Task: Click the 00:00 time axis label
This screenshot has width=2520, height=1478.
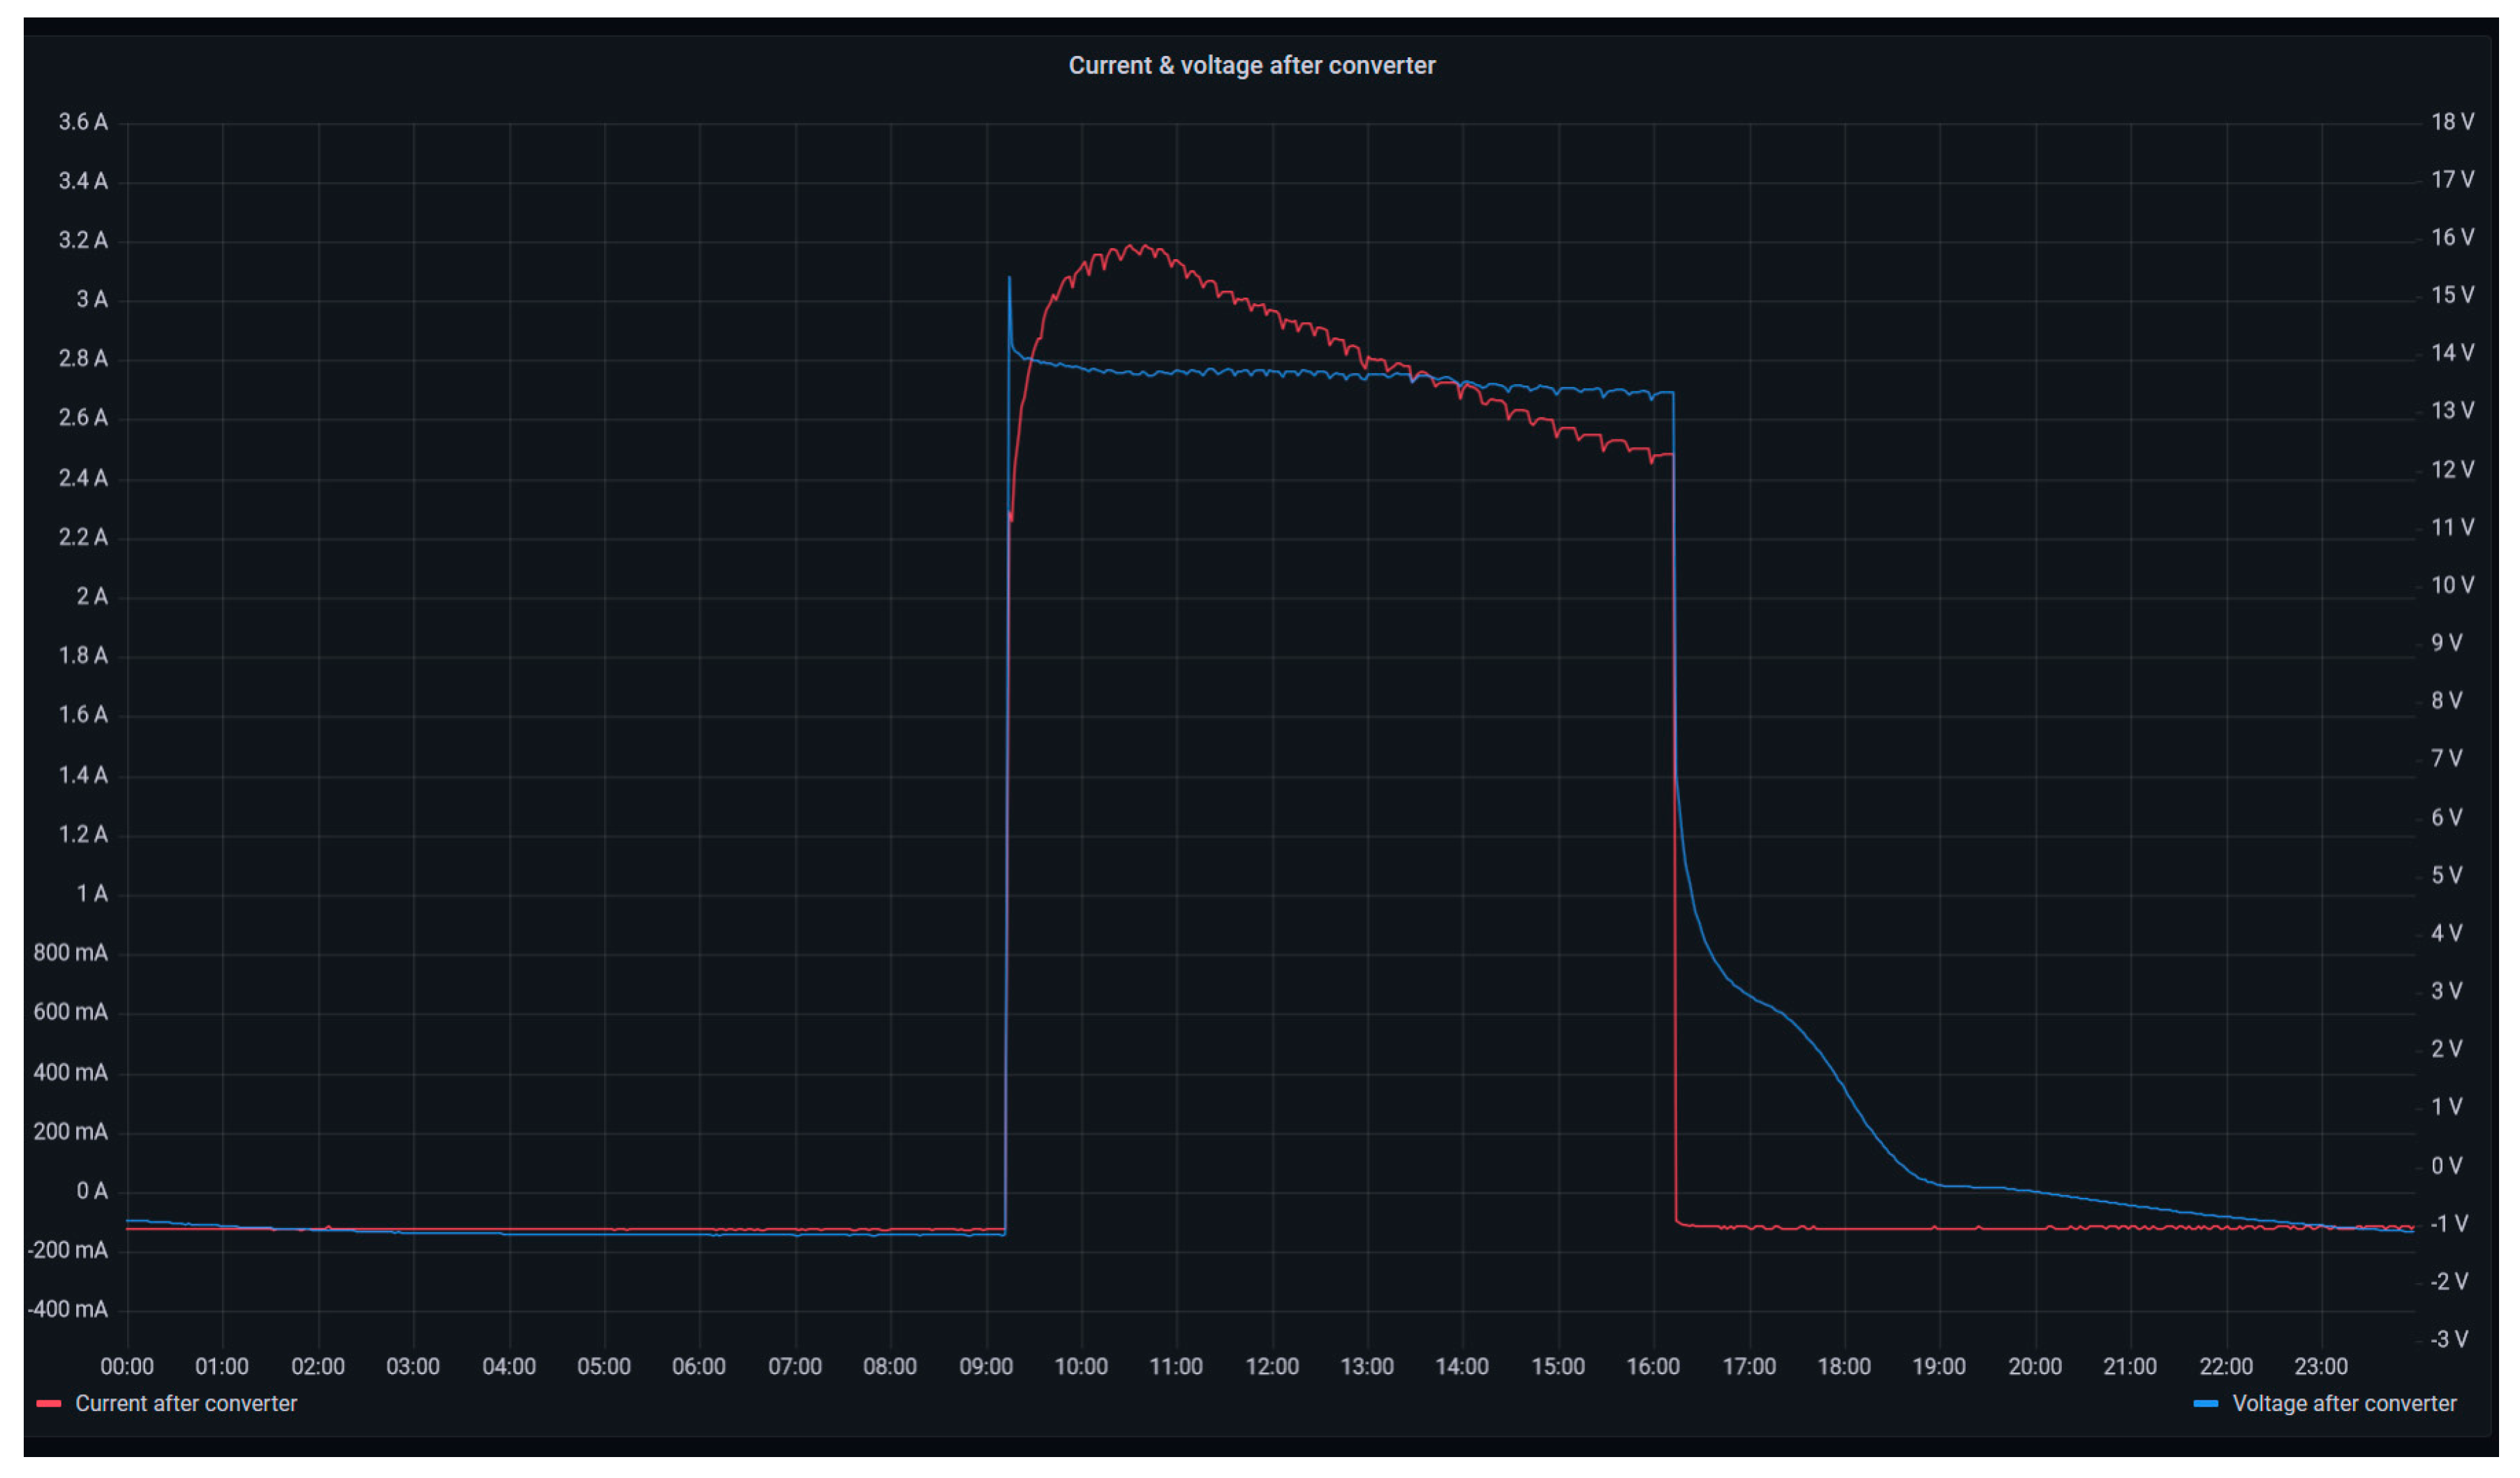Action: pyautogui.click(x=127, y=1366)
